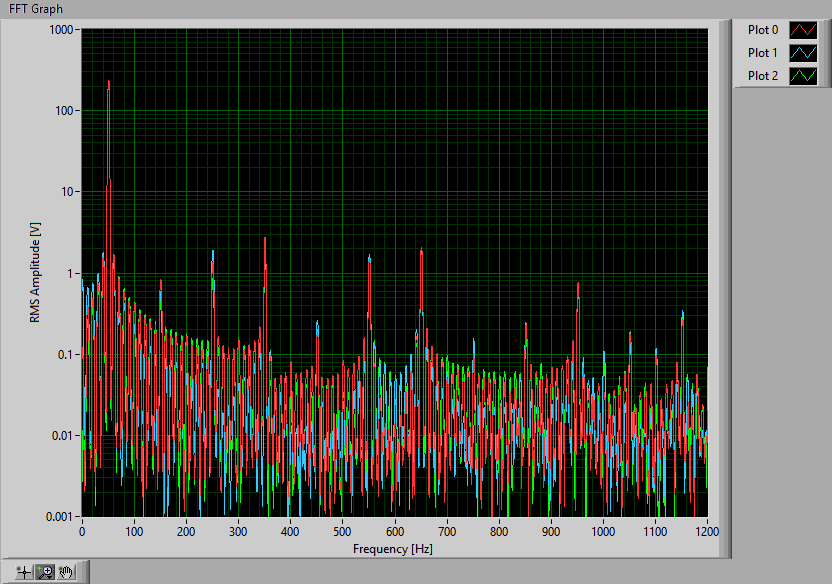Select the hand panning tool
The image size is (832, 584).
(x=66, y=572)
